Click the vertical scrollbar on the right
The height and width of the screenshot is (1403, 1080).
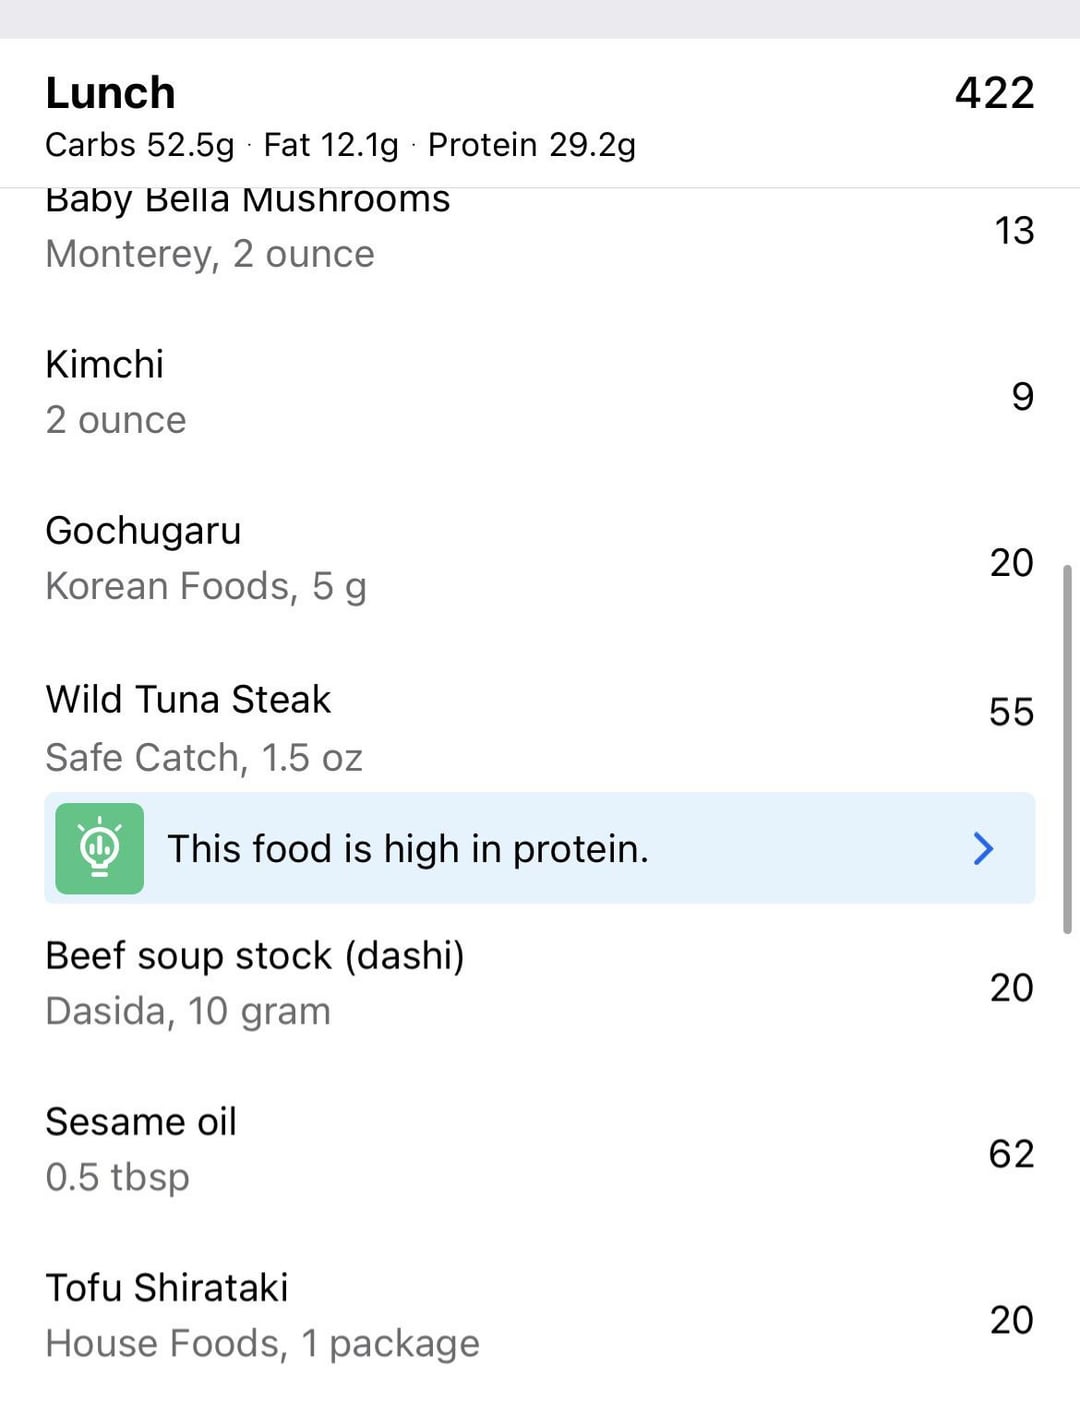coord(1067,750)
